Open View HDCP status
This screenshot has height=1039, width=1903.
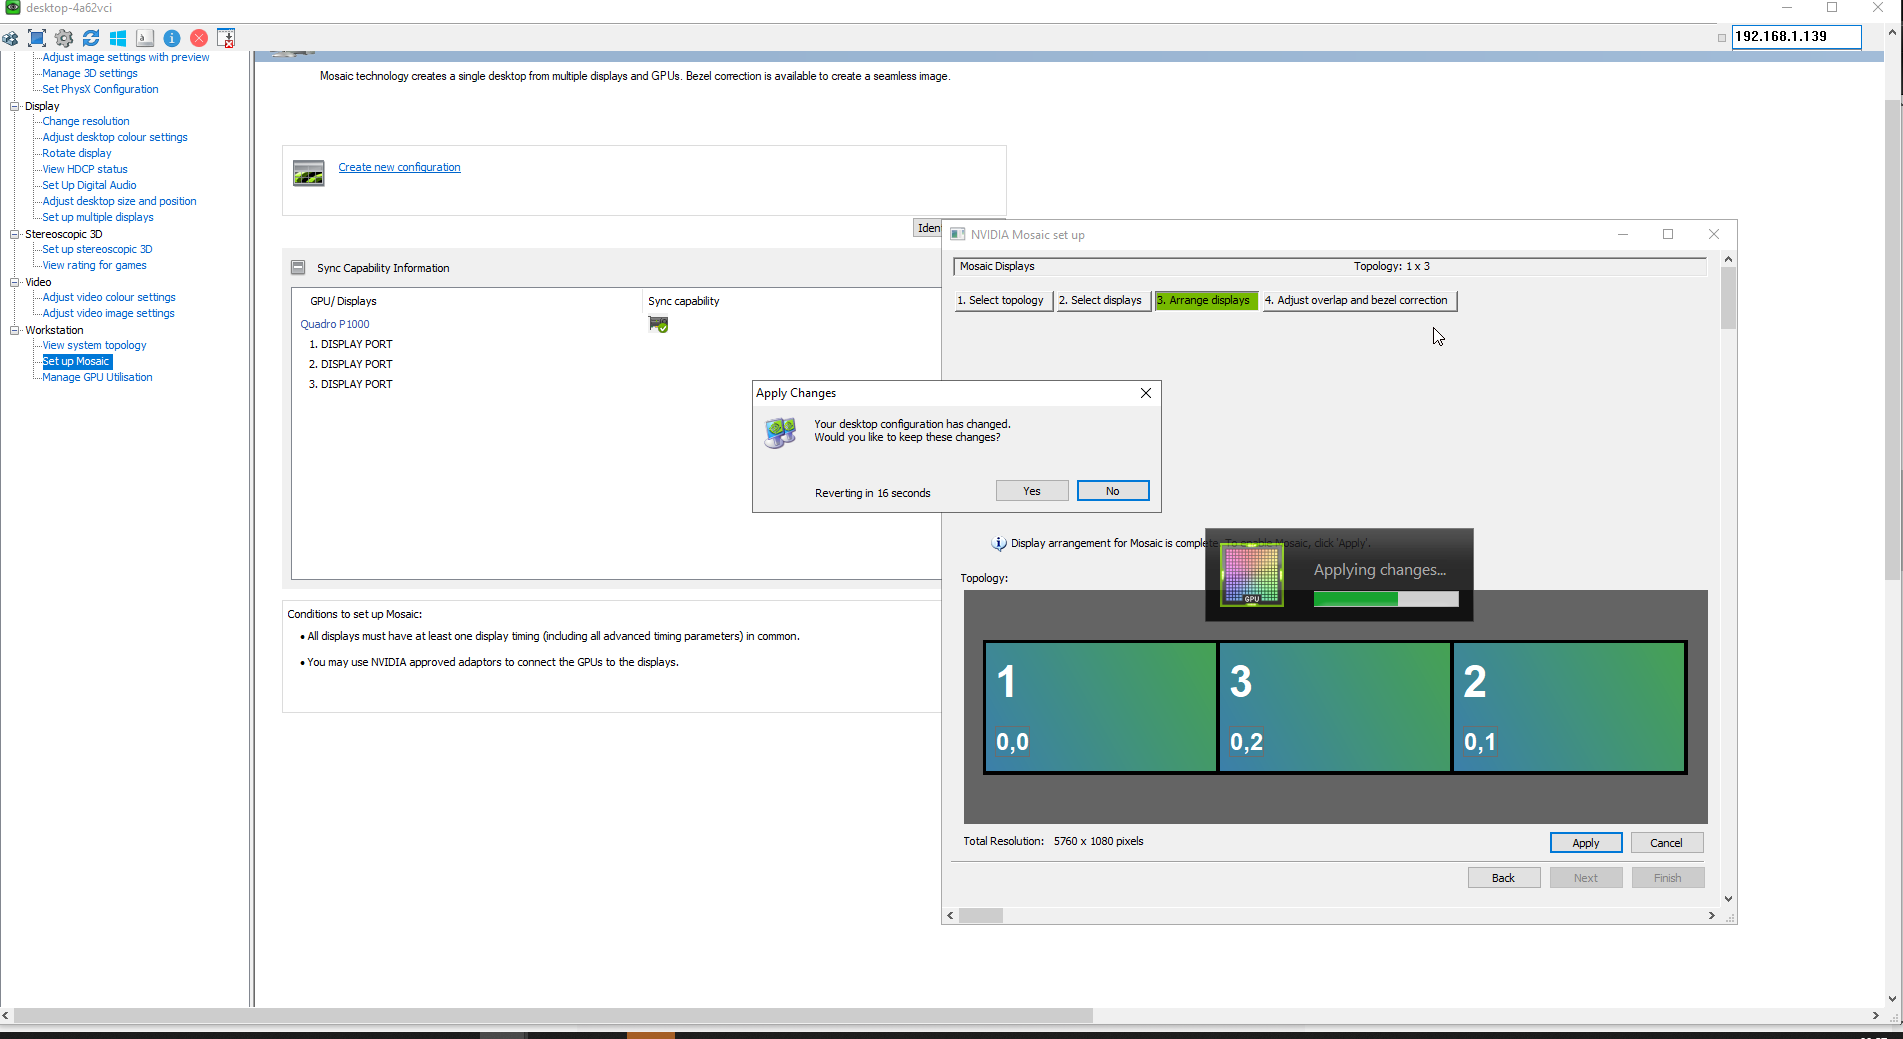(x=85, y=169)
